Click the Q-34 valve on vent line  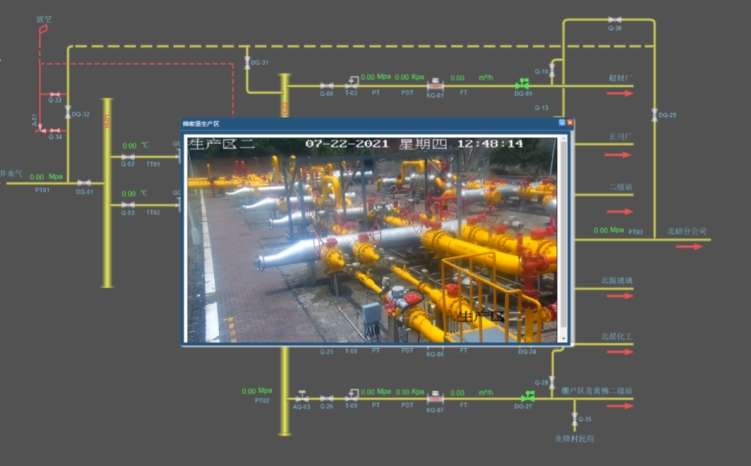point(55,130)
